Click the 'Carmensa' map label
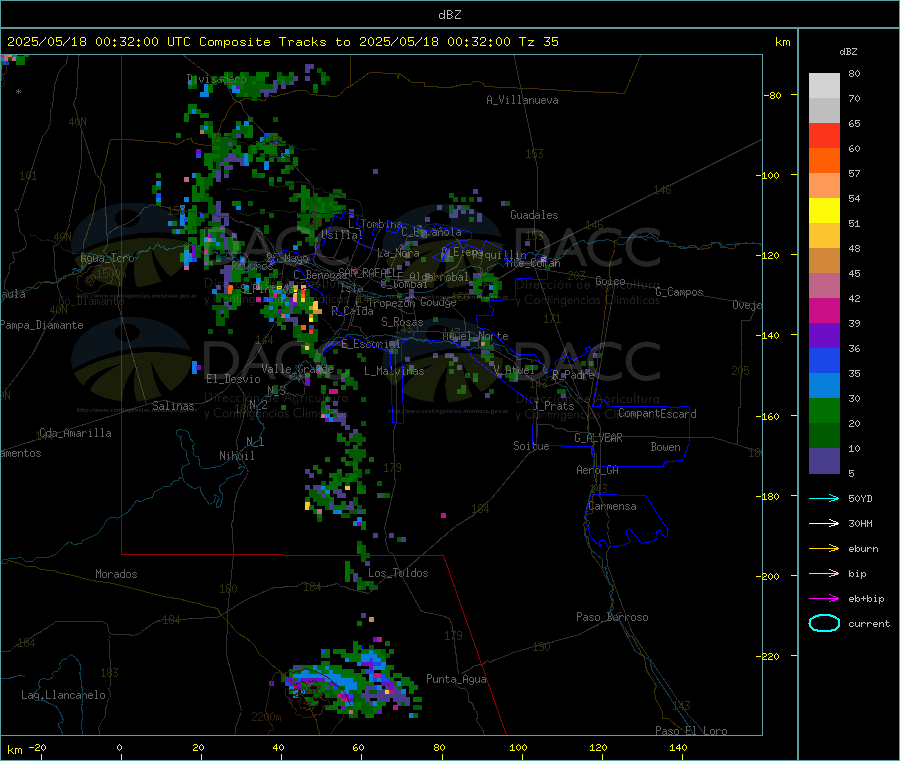The height and width of the screenshot is (761, 900). tap(612, 507)
